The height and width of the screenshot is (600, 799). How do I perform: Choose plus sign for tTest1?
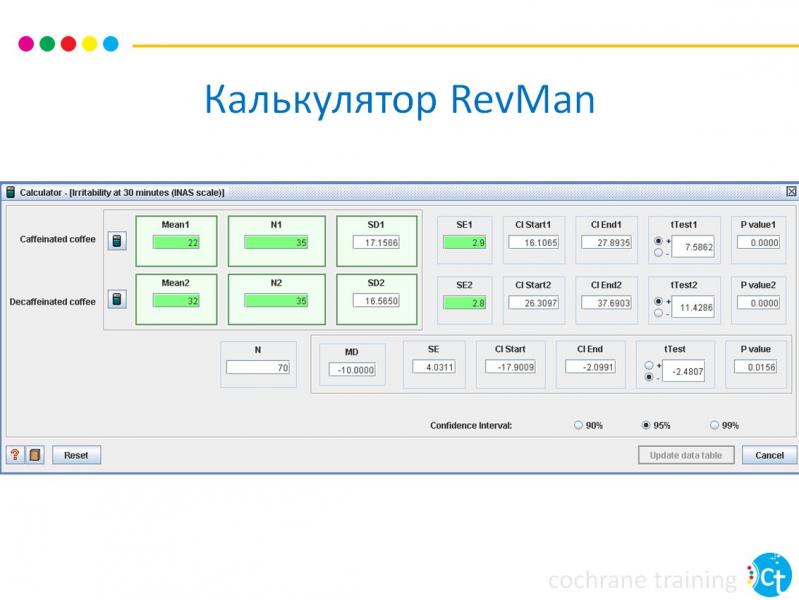[658, 241]
